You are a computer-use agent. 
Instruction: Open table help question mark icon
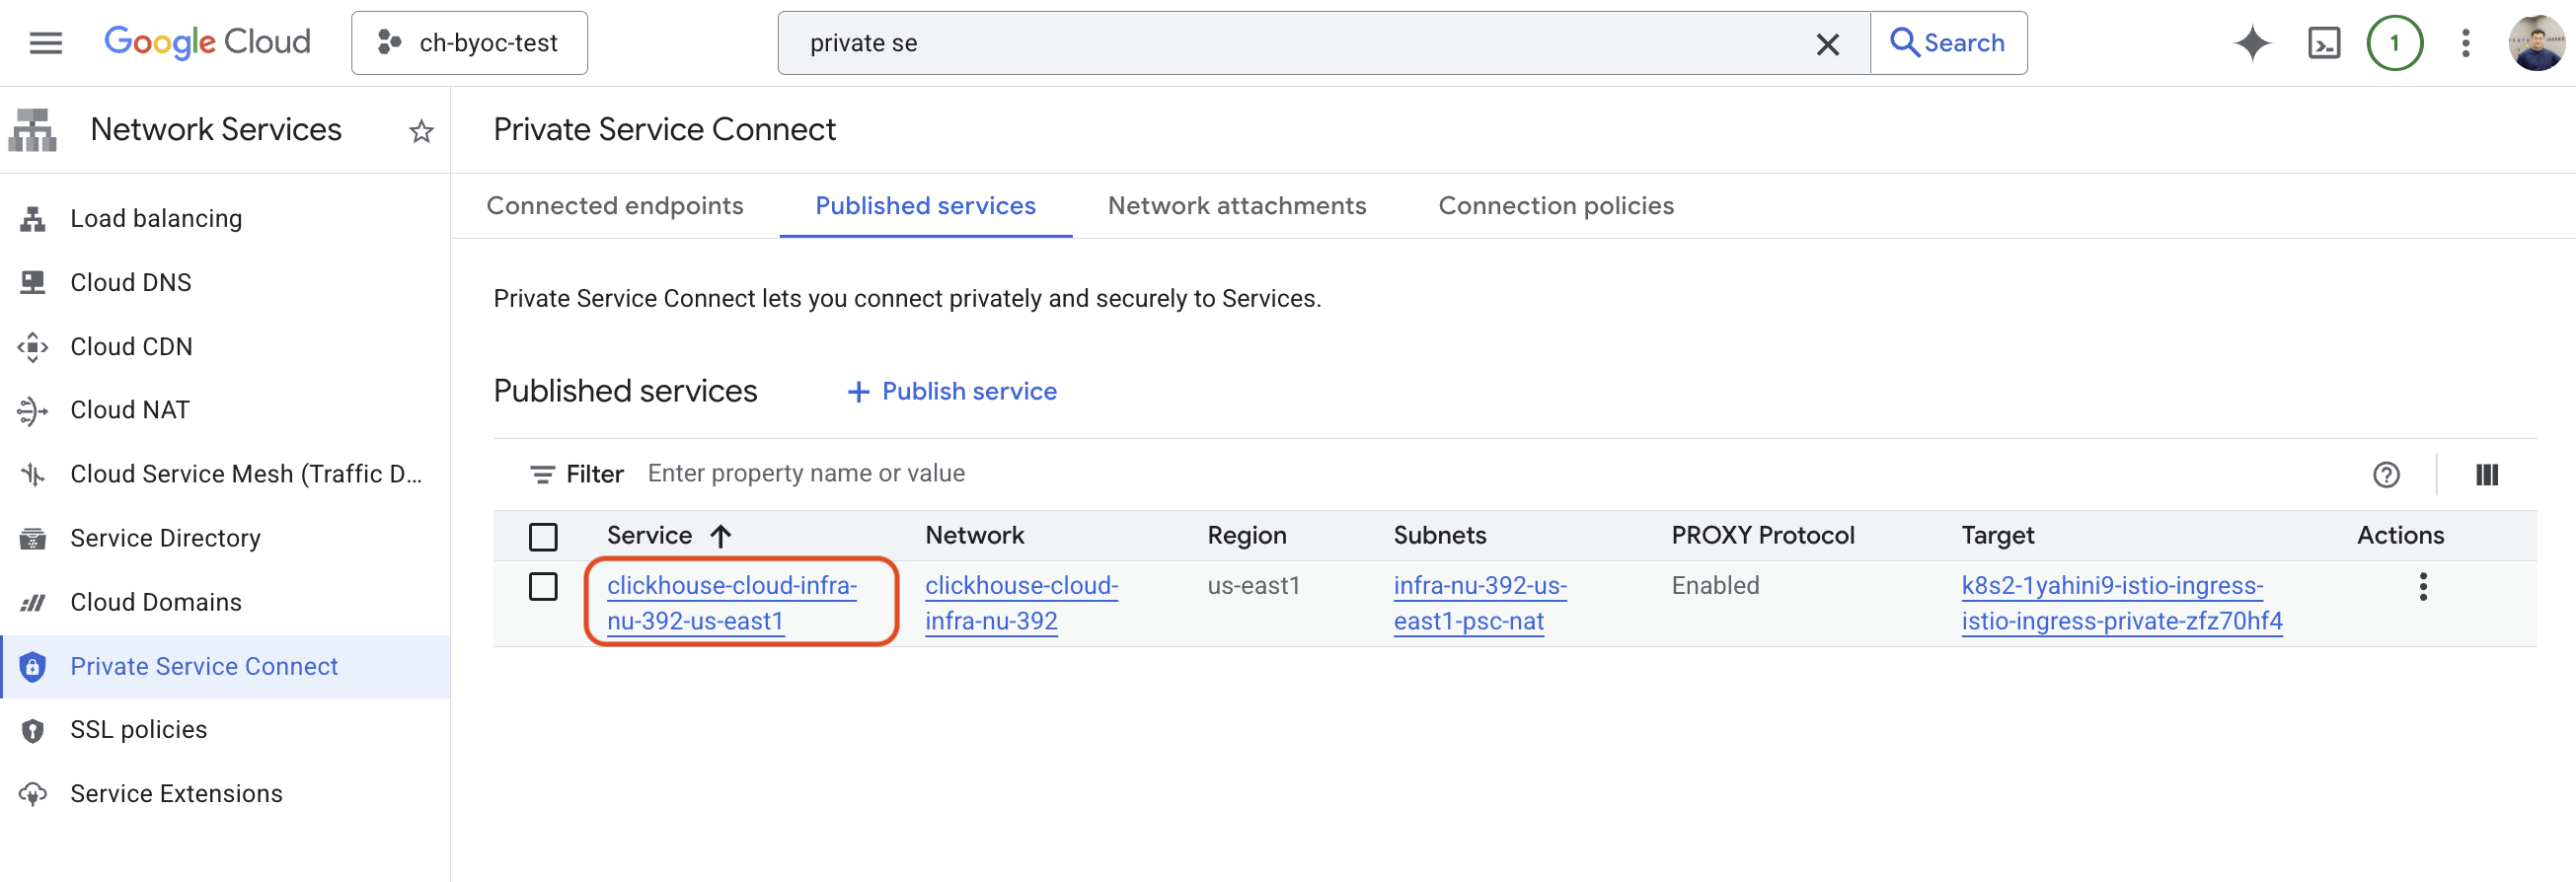pyautogui.click(x=2386, y=475)
